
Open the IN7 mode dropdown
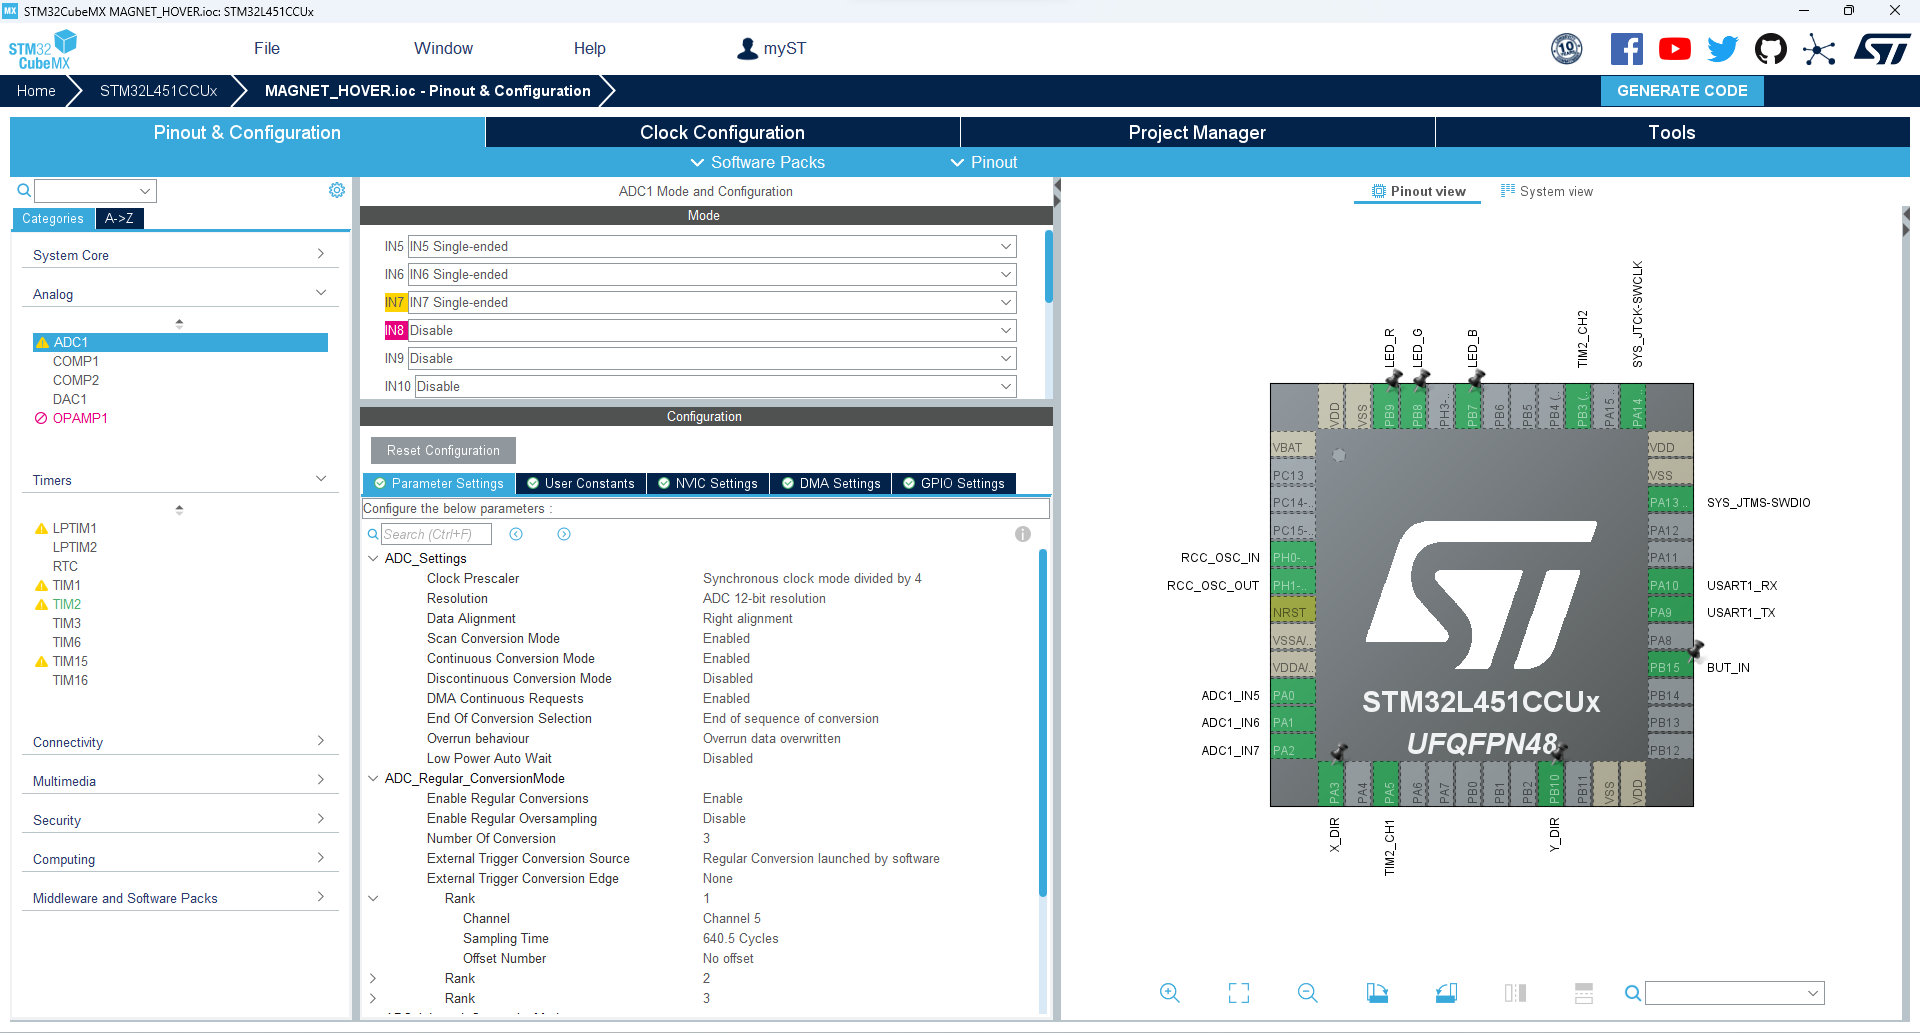[712, 302]
